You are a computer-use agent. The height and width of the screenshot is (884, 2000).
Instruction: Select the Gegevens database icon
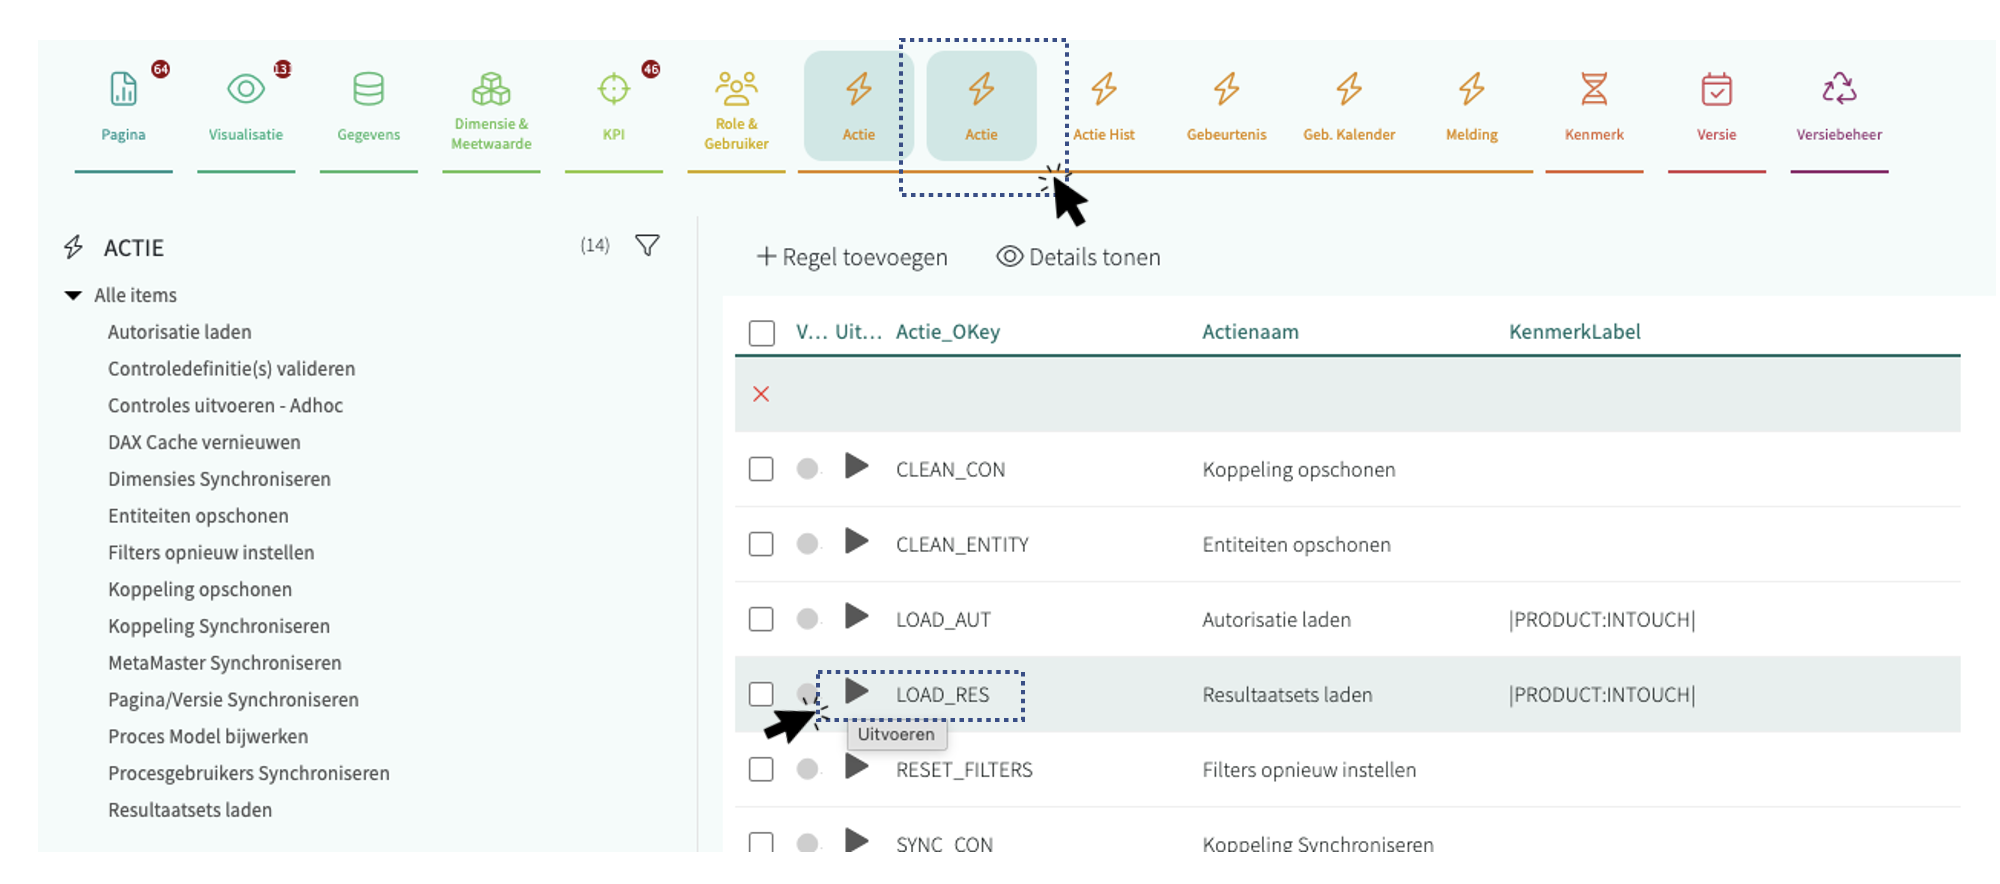coord(368,90)
